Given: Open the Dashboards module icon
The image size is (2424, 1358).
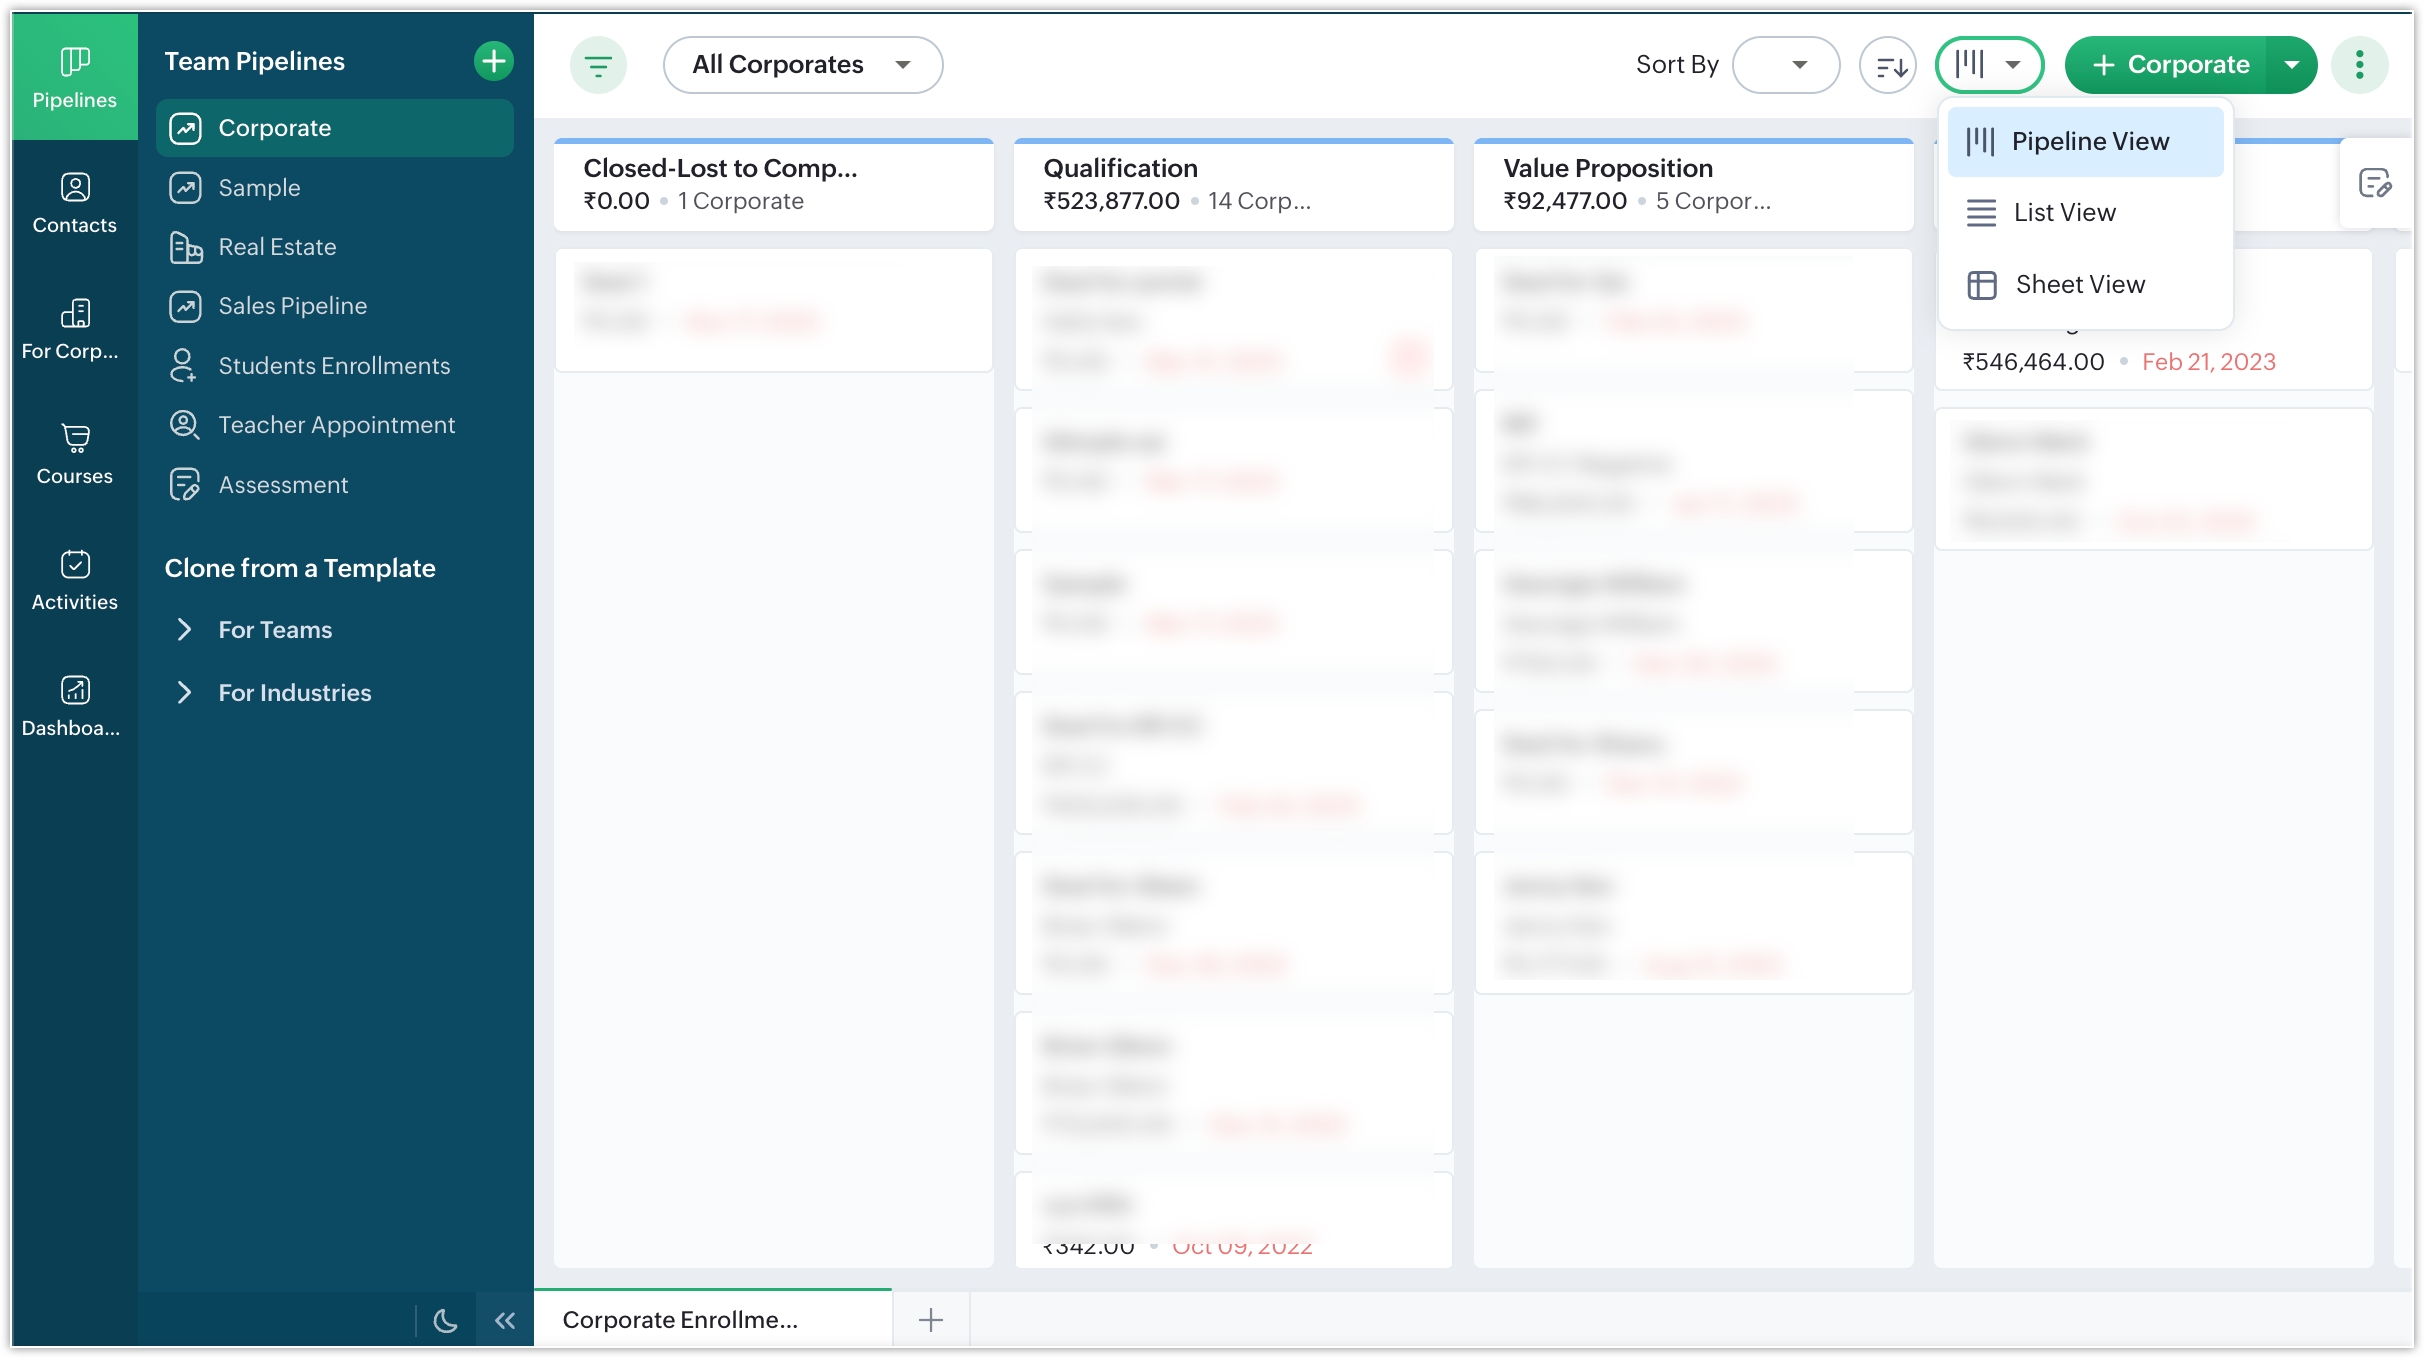Looking at the screenshot, I should (x=74, y=705).
